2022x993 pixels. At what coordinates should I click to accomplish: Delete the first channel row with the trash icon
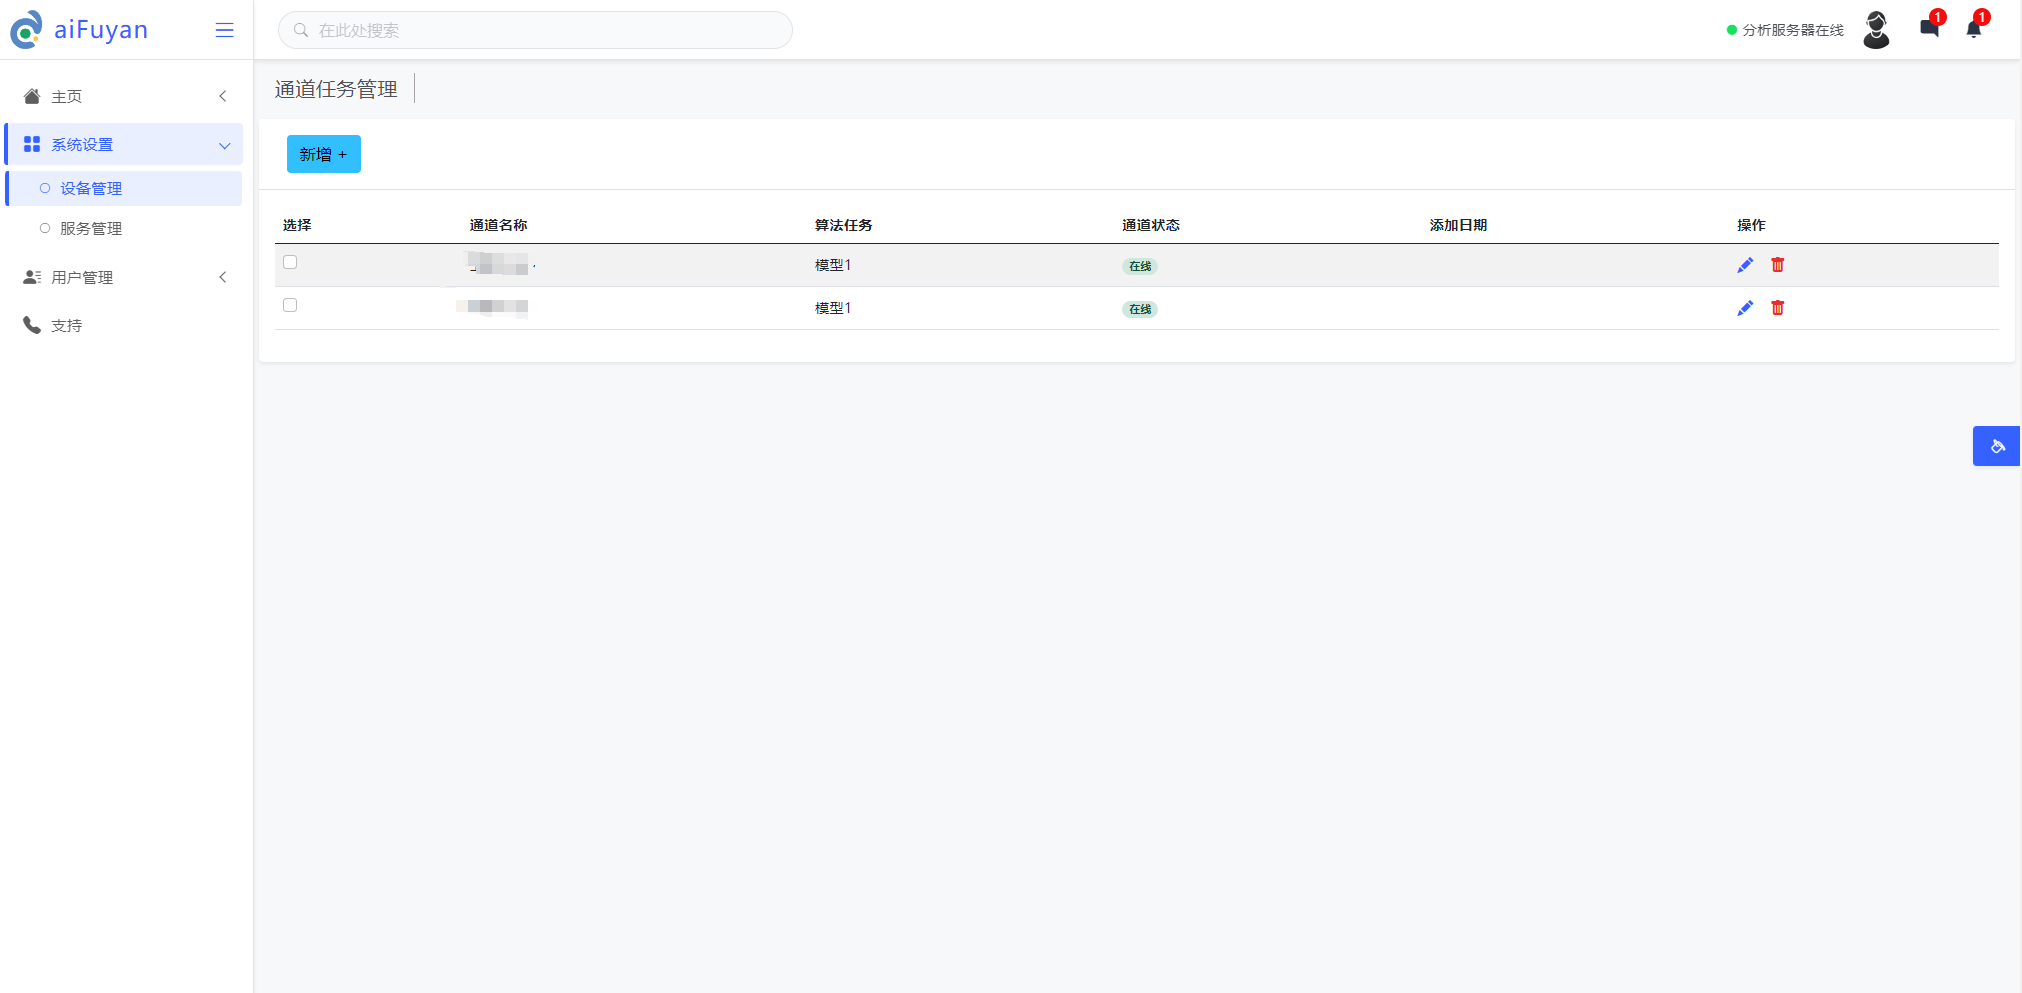pyautogui.click(x=1778, y=265)
